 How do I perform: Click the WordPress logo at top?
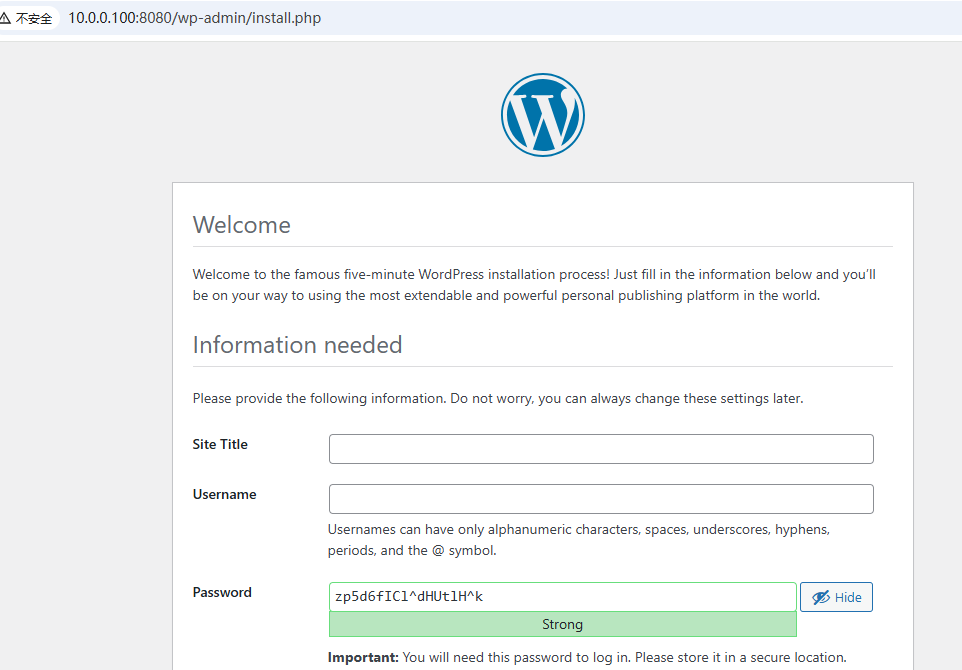[542, 115]
